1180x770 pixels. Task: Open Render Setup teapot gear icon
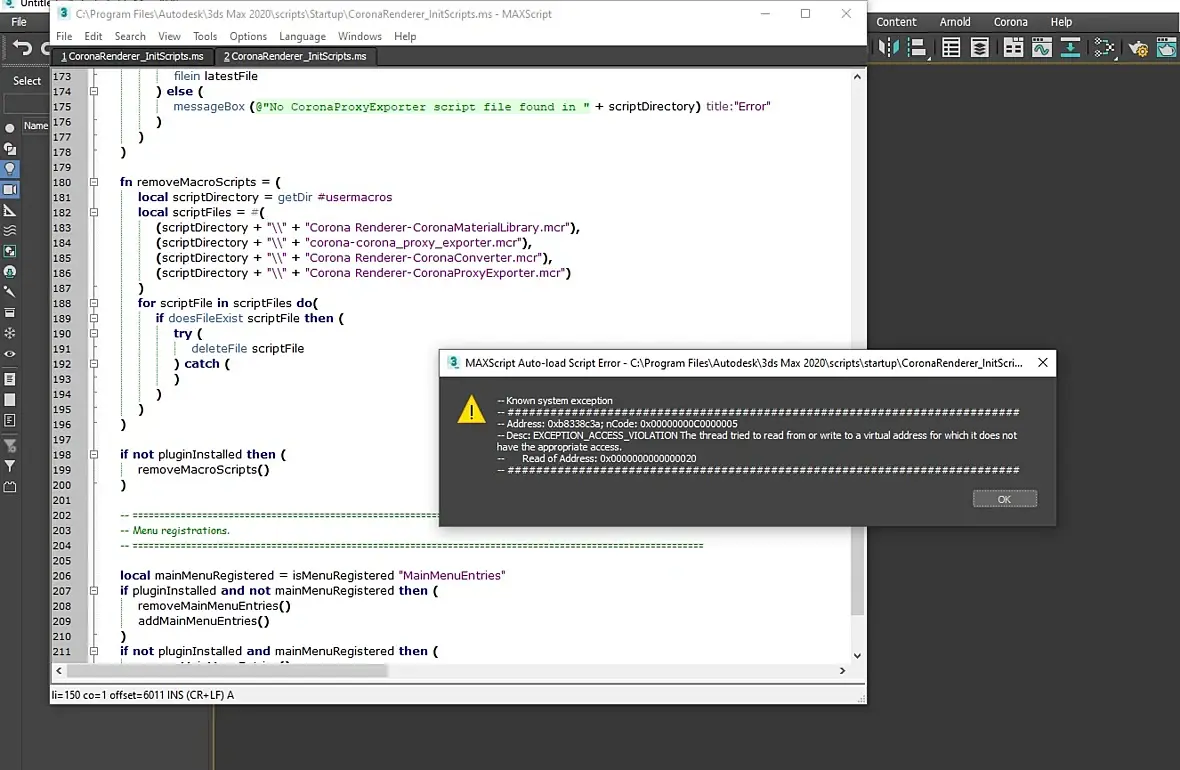pyautogui.click(x=1138, y=48)
